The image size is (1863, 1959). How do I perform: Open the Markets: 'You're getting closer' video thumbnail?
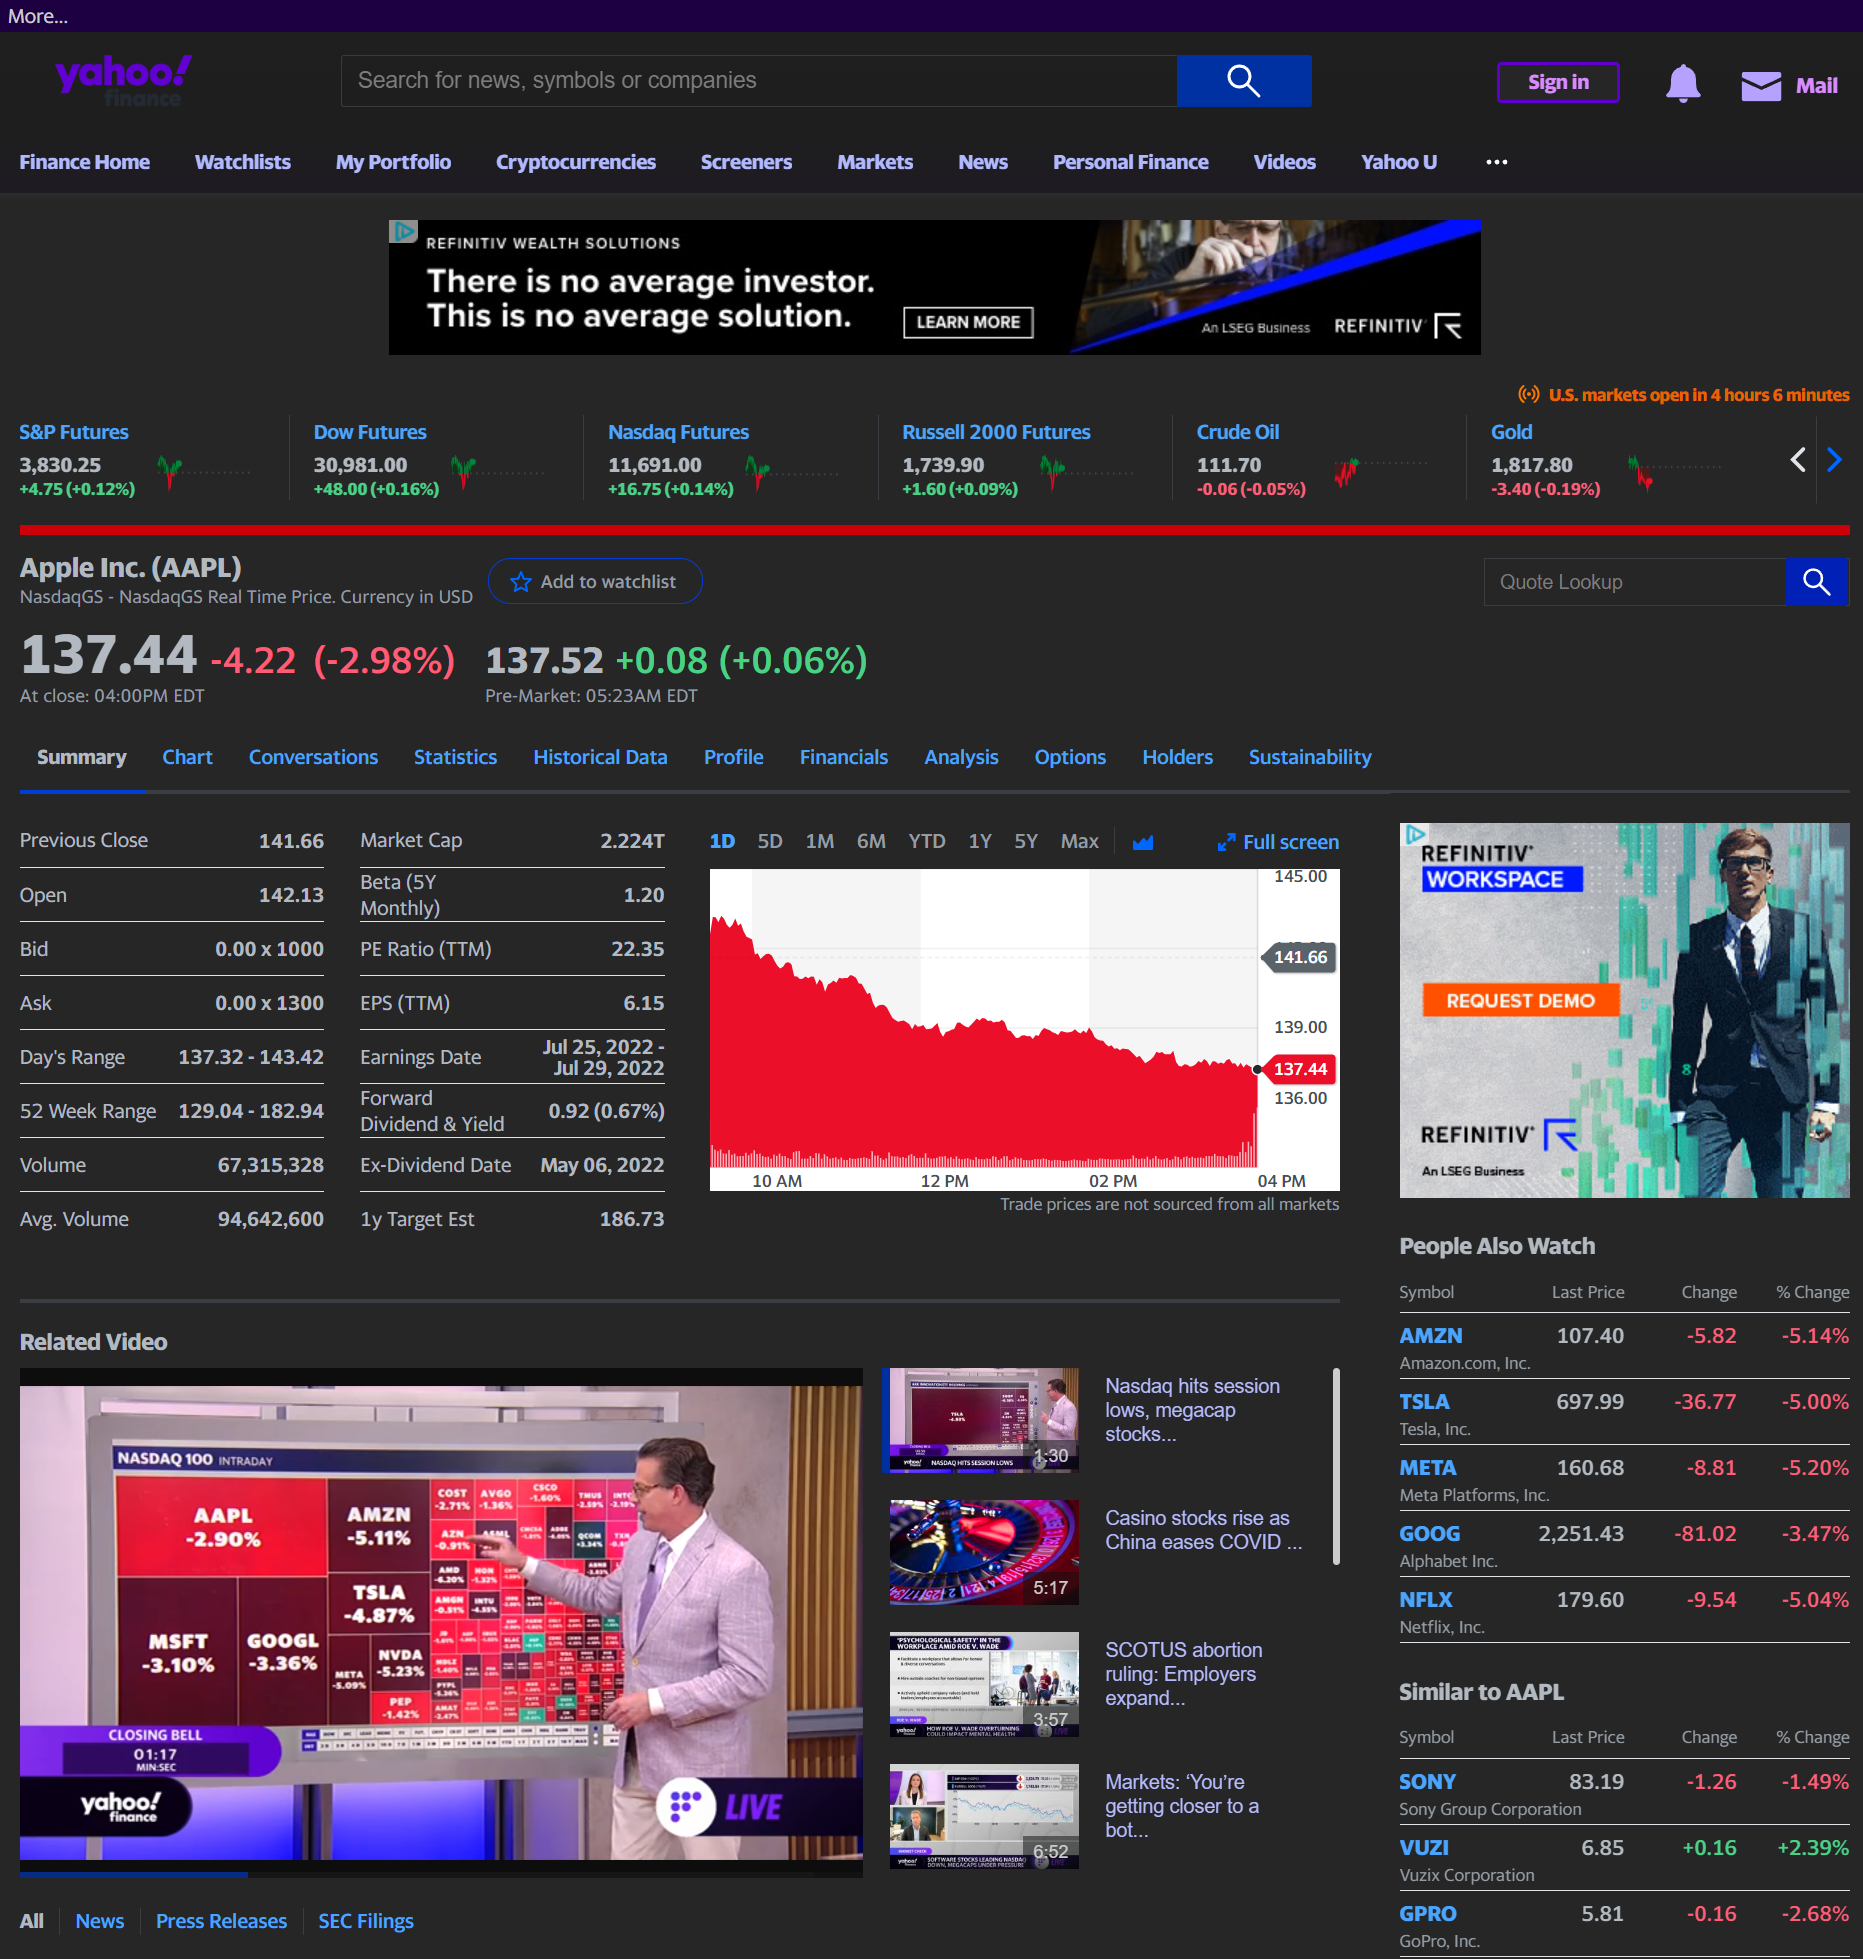point(984,1816)
